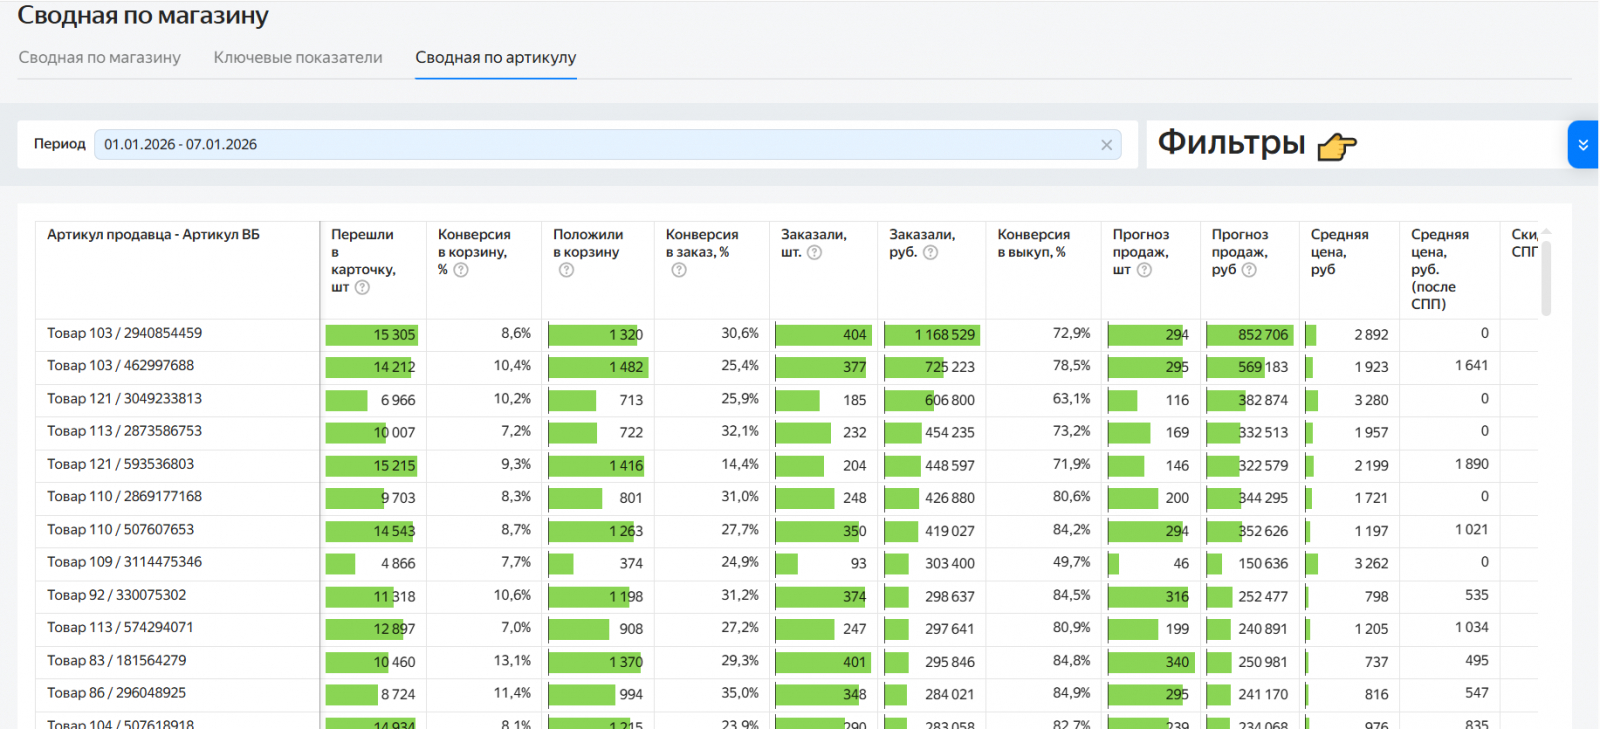The width and height of the screenshot is (1600, 729).
Task: Click help icon next to 'Заказали, шт.'
Action: tap(814, 253)
